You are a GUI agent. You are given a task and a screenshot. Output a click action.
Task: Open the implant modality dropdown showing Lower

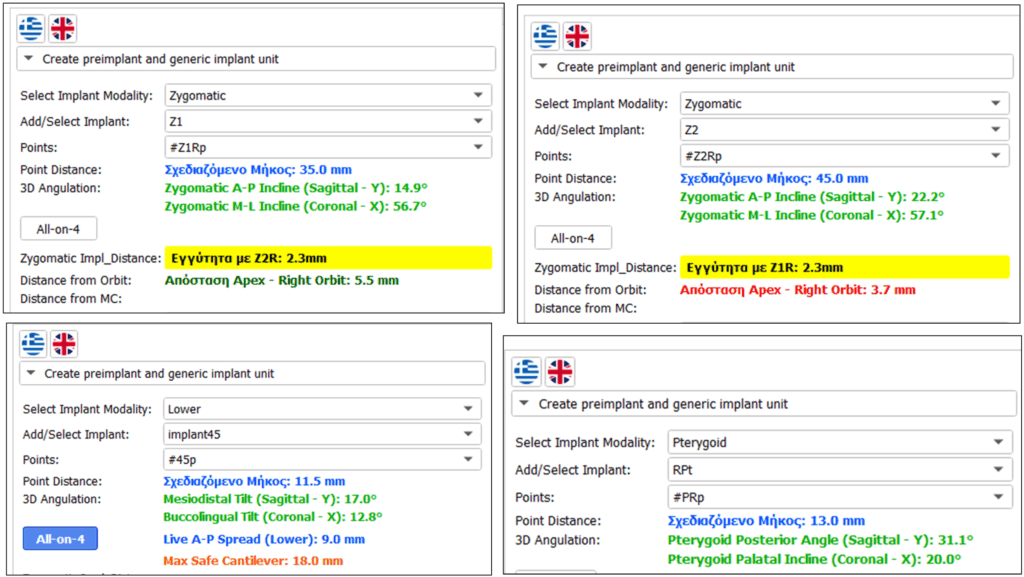point(322,409)
